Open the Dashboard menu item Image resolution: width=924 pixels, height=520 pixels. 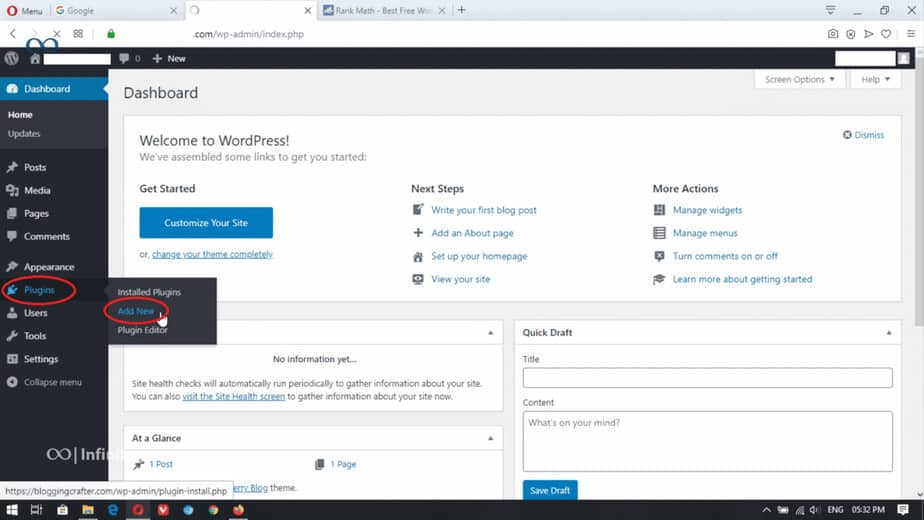click(54, 88)
